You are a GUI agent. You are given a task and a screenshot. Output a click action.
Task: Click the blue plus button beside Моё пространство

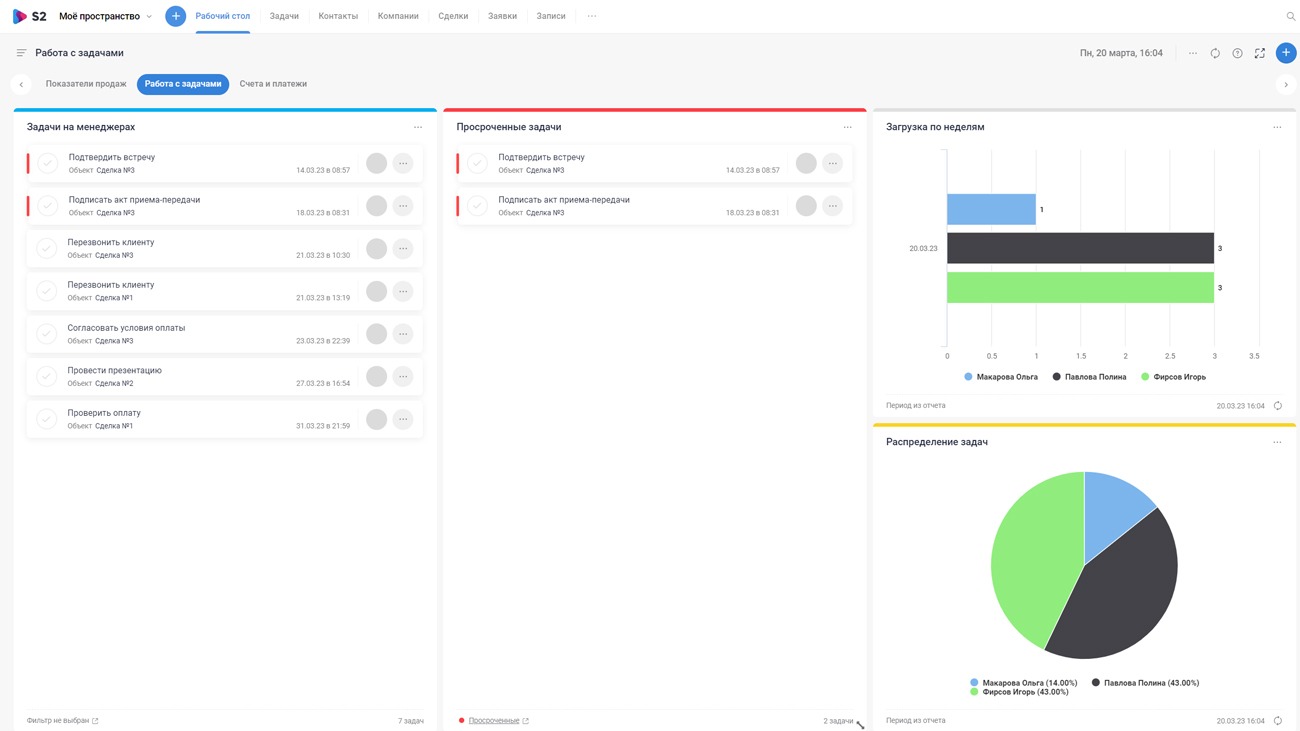(175, 16)
